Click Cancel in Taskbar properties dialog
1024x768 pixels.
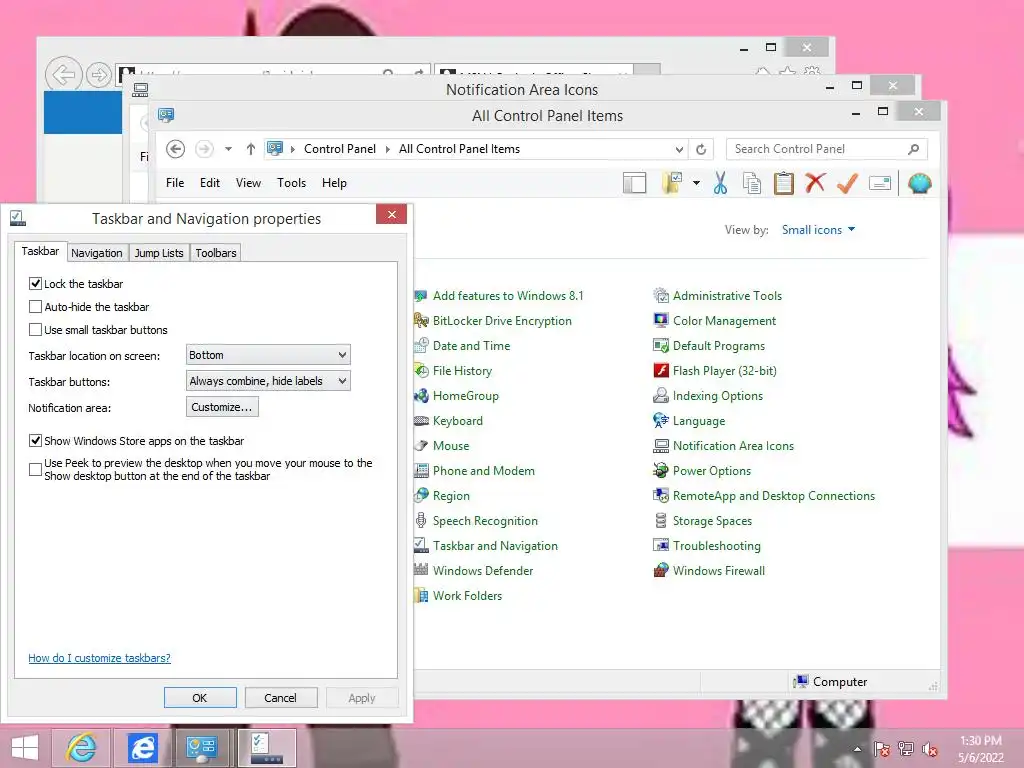280,697
